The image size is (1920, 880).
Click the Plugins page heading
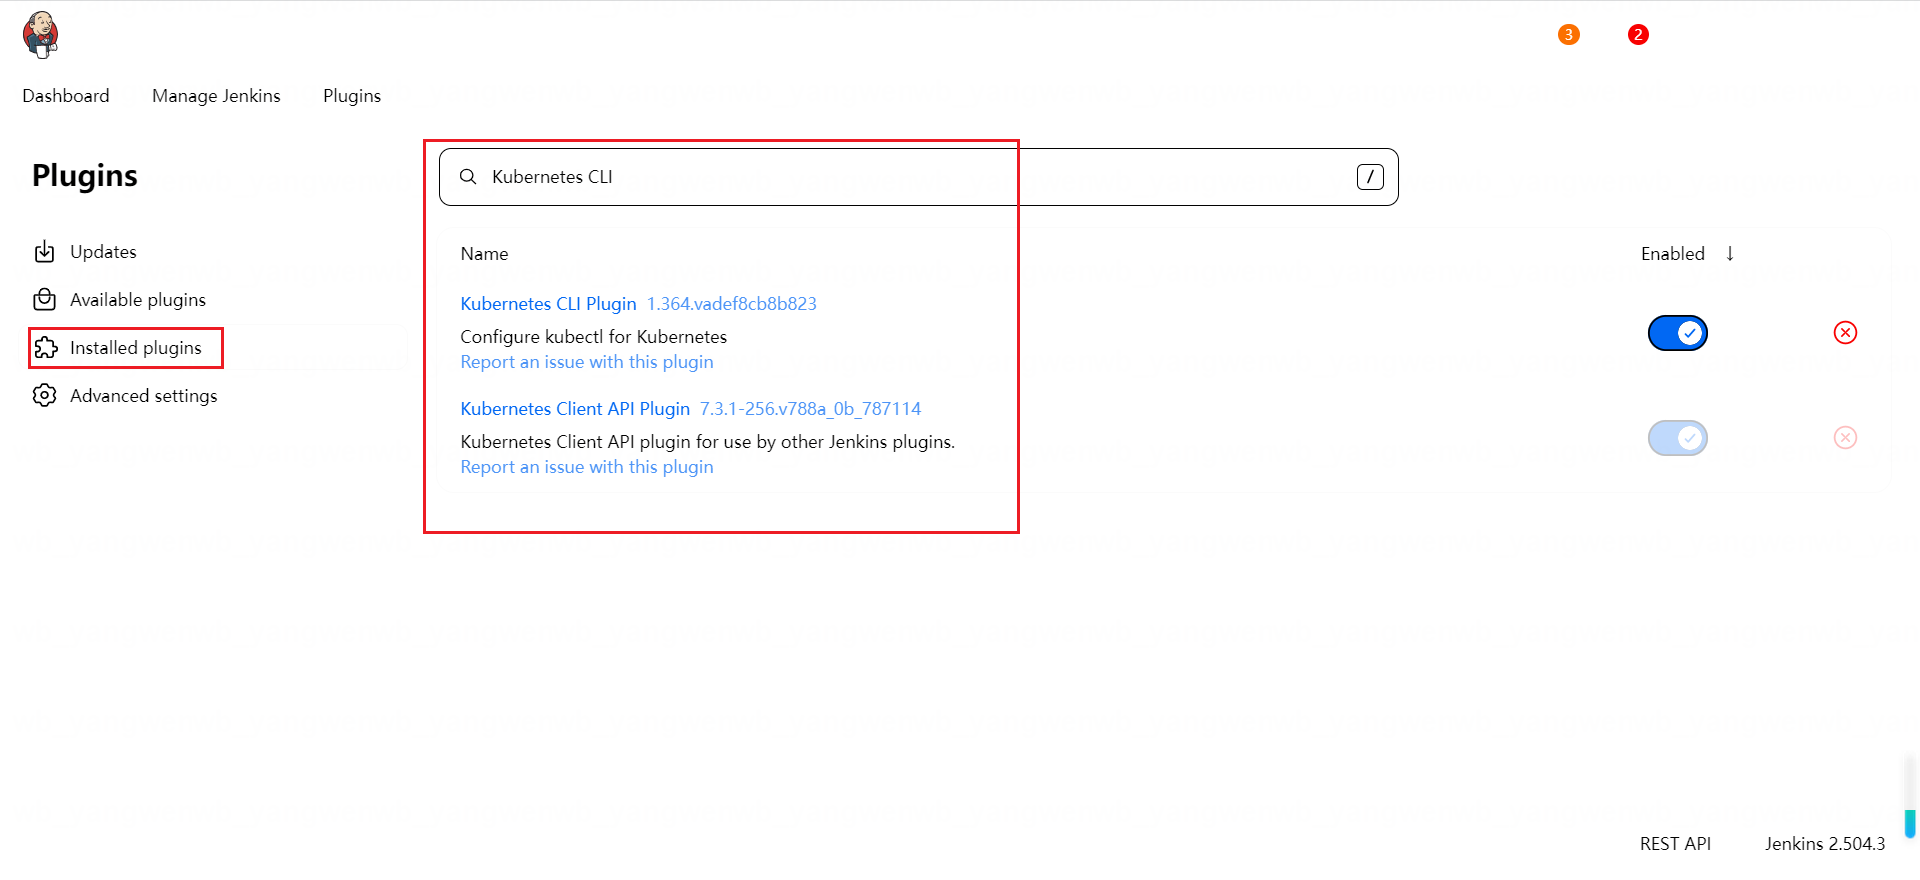click(x=85, y=176)
